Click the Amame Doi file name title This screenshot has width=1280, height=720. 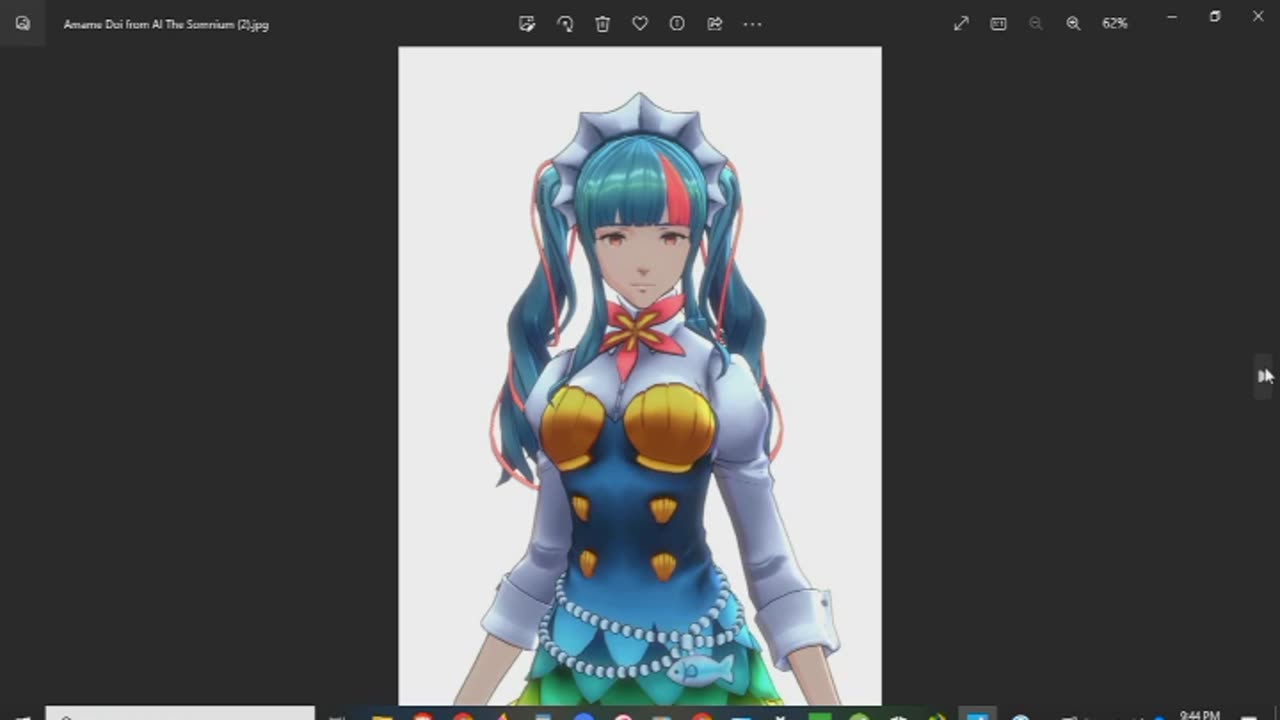click(x=166, y=24)
